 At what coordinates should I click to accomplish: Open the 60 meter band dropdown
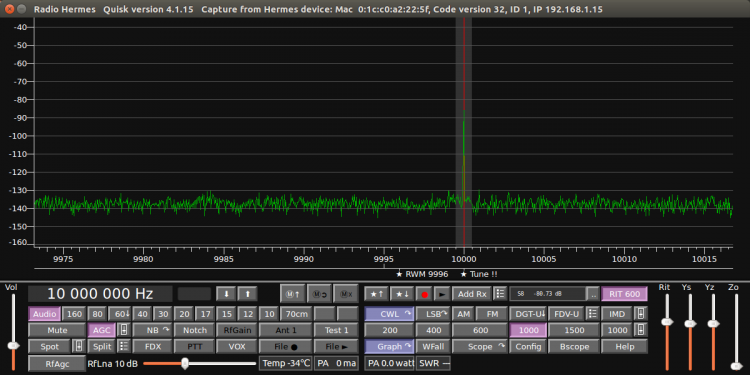[120, 314]
